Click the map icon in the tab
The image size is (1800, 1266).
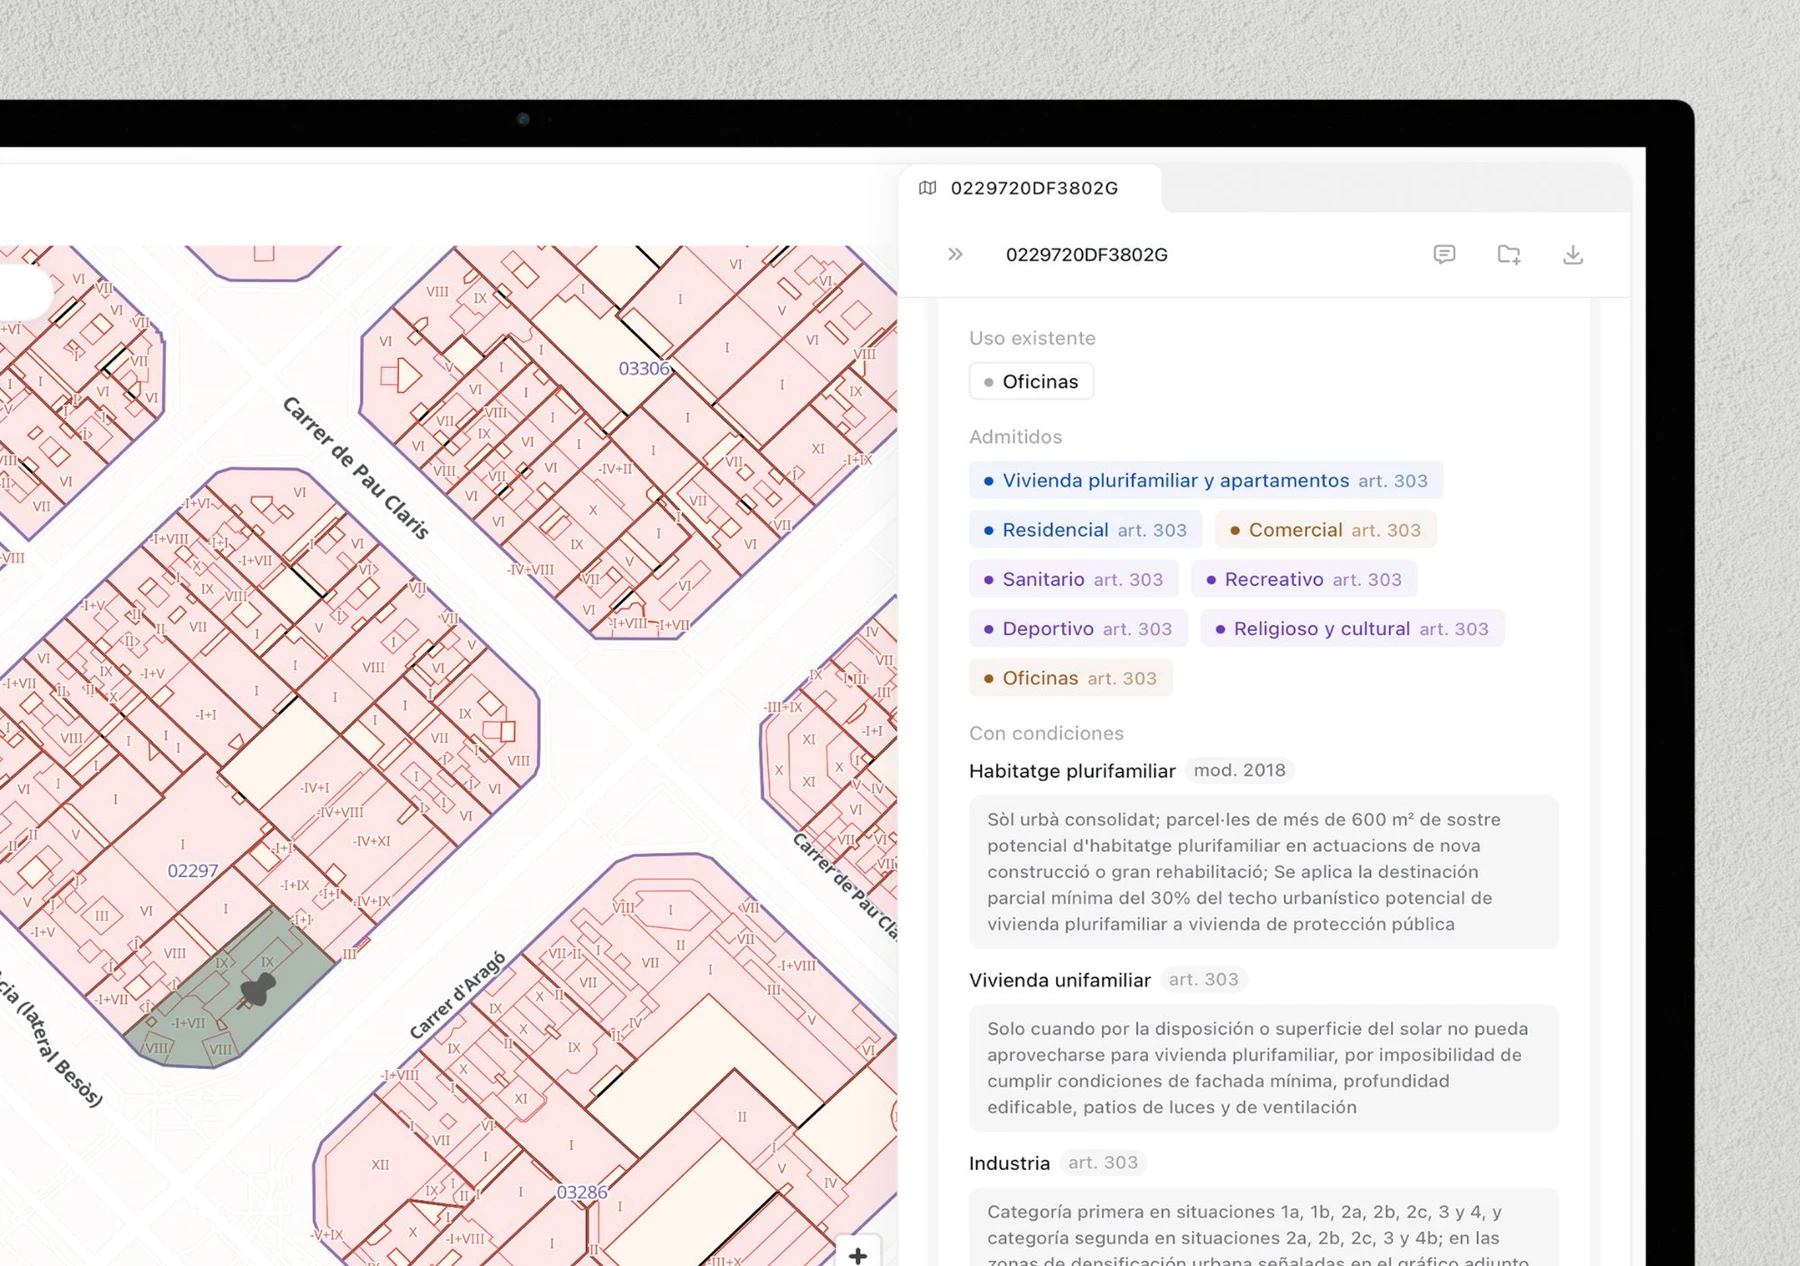click(928, 188)
